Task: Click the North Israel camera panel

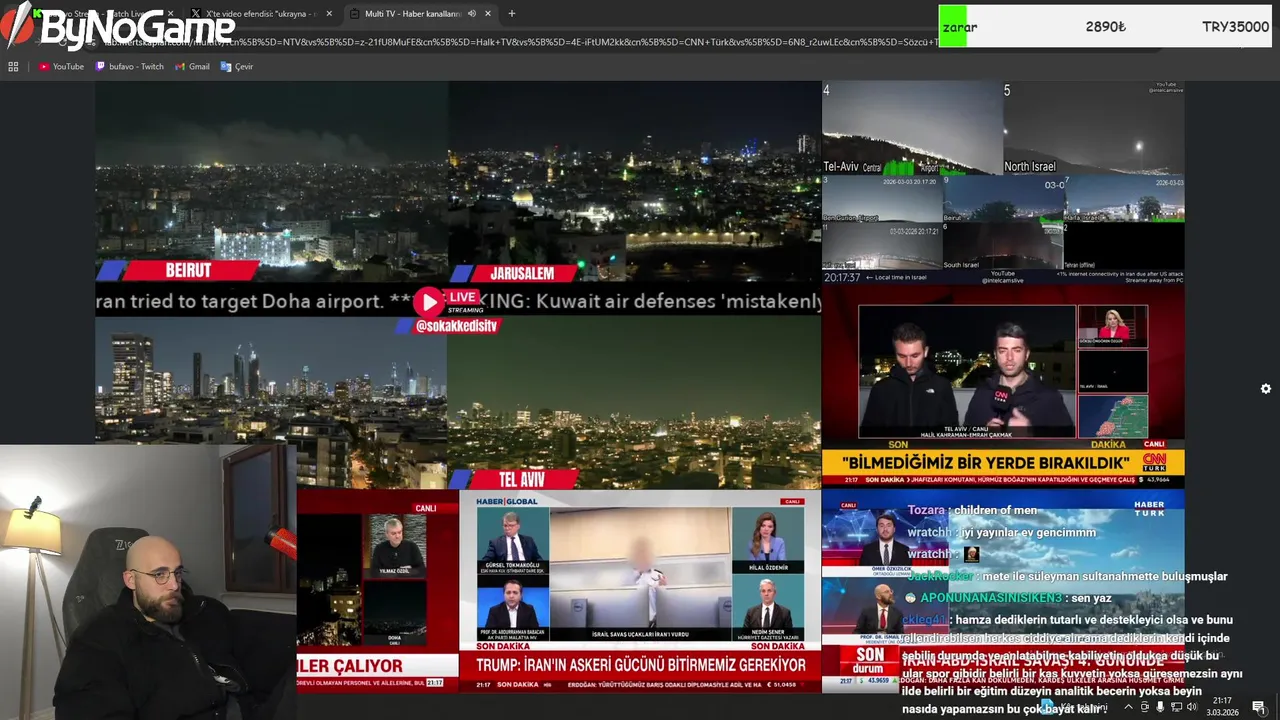Action: pos(1094,128)
